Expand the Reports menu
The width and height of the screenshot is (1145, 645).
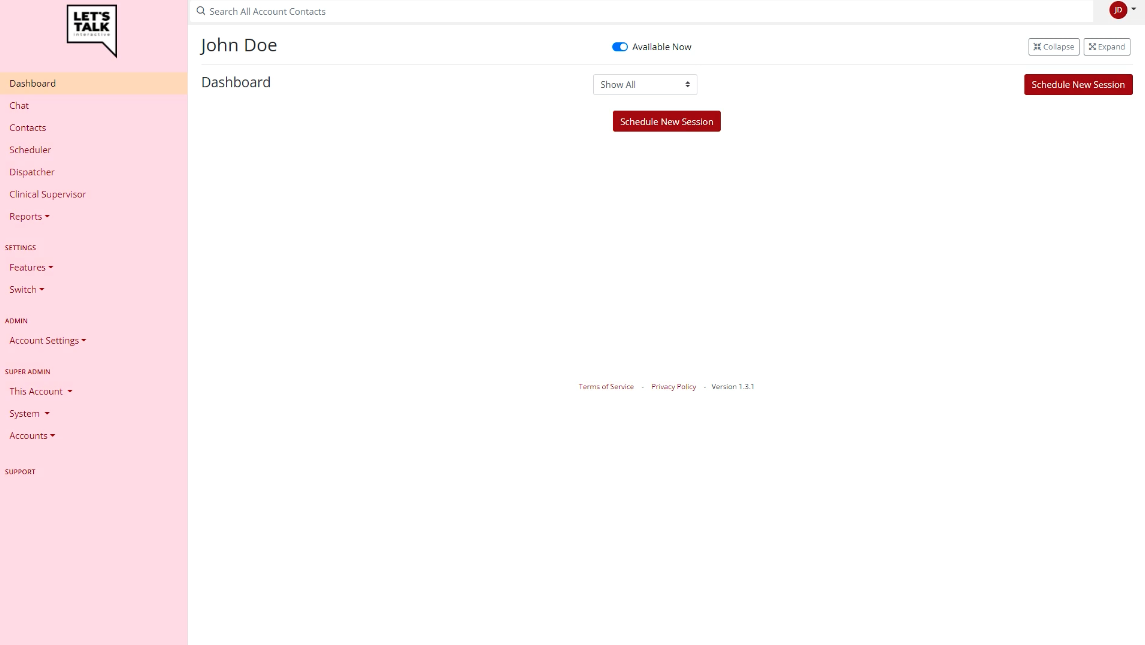click(29, 216)
